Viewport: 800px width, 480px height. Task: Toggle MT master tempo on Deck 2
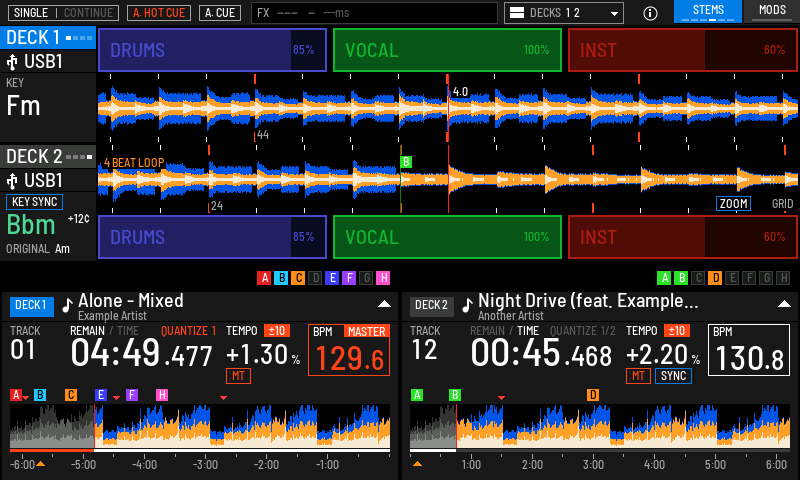(638, 376)
